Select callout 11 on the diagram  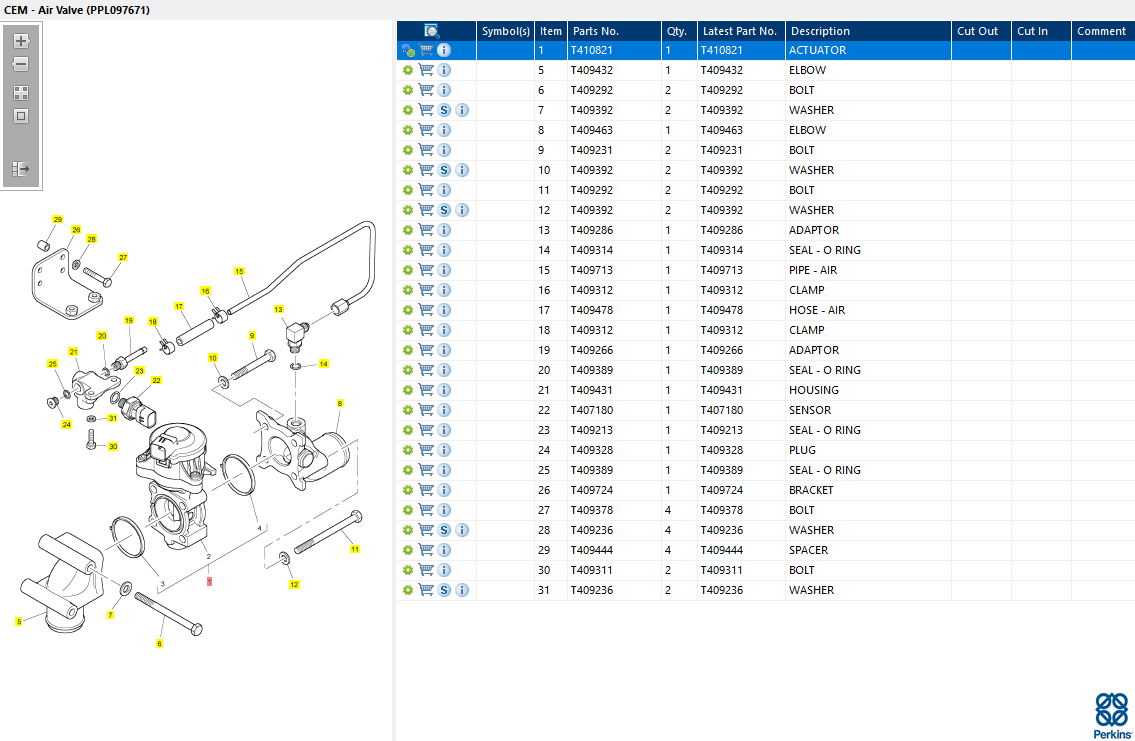(355, 549)
